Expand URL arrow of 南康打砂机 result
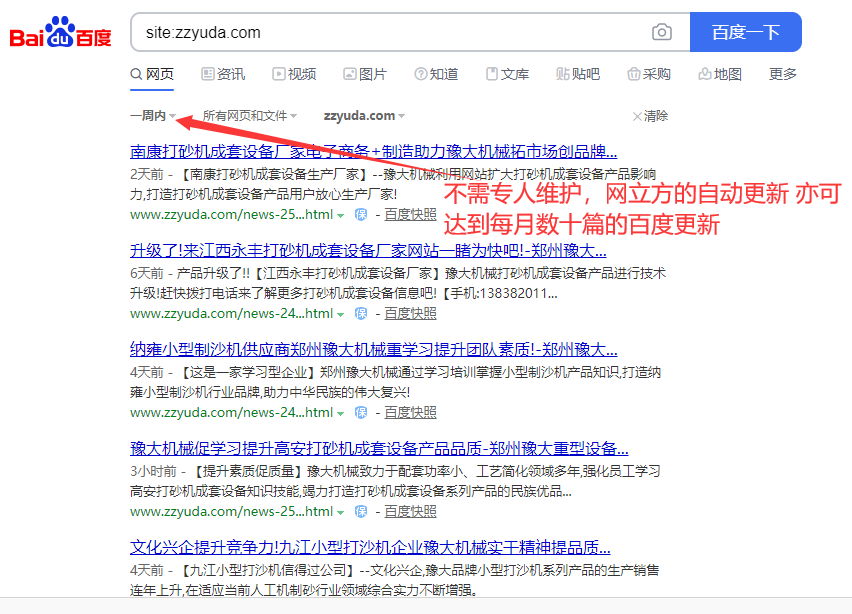This screenshot has height=614, width=852. coord(340,216)
